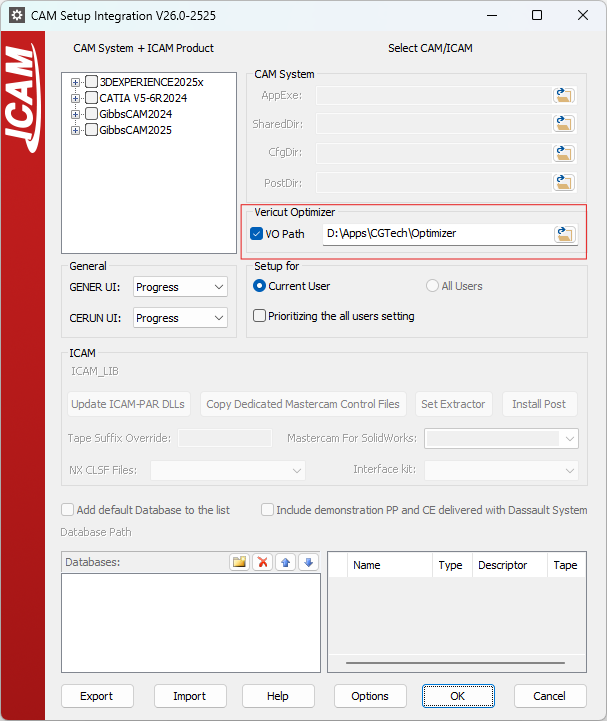Select the 3DEXPERIENCE2025x tree label
Image resolution: width=607 pixels, height=721 pixels.
152,82
